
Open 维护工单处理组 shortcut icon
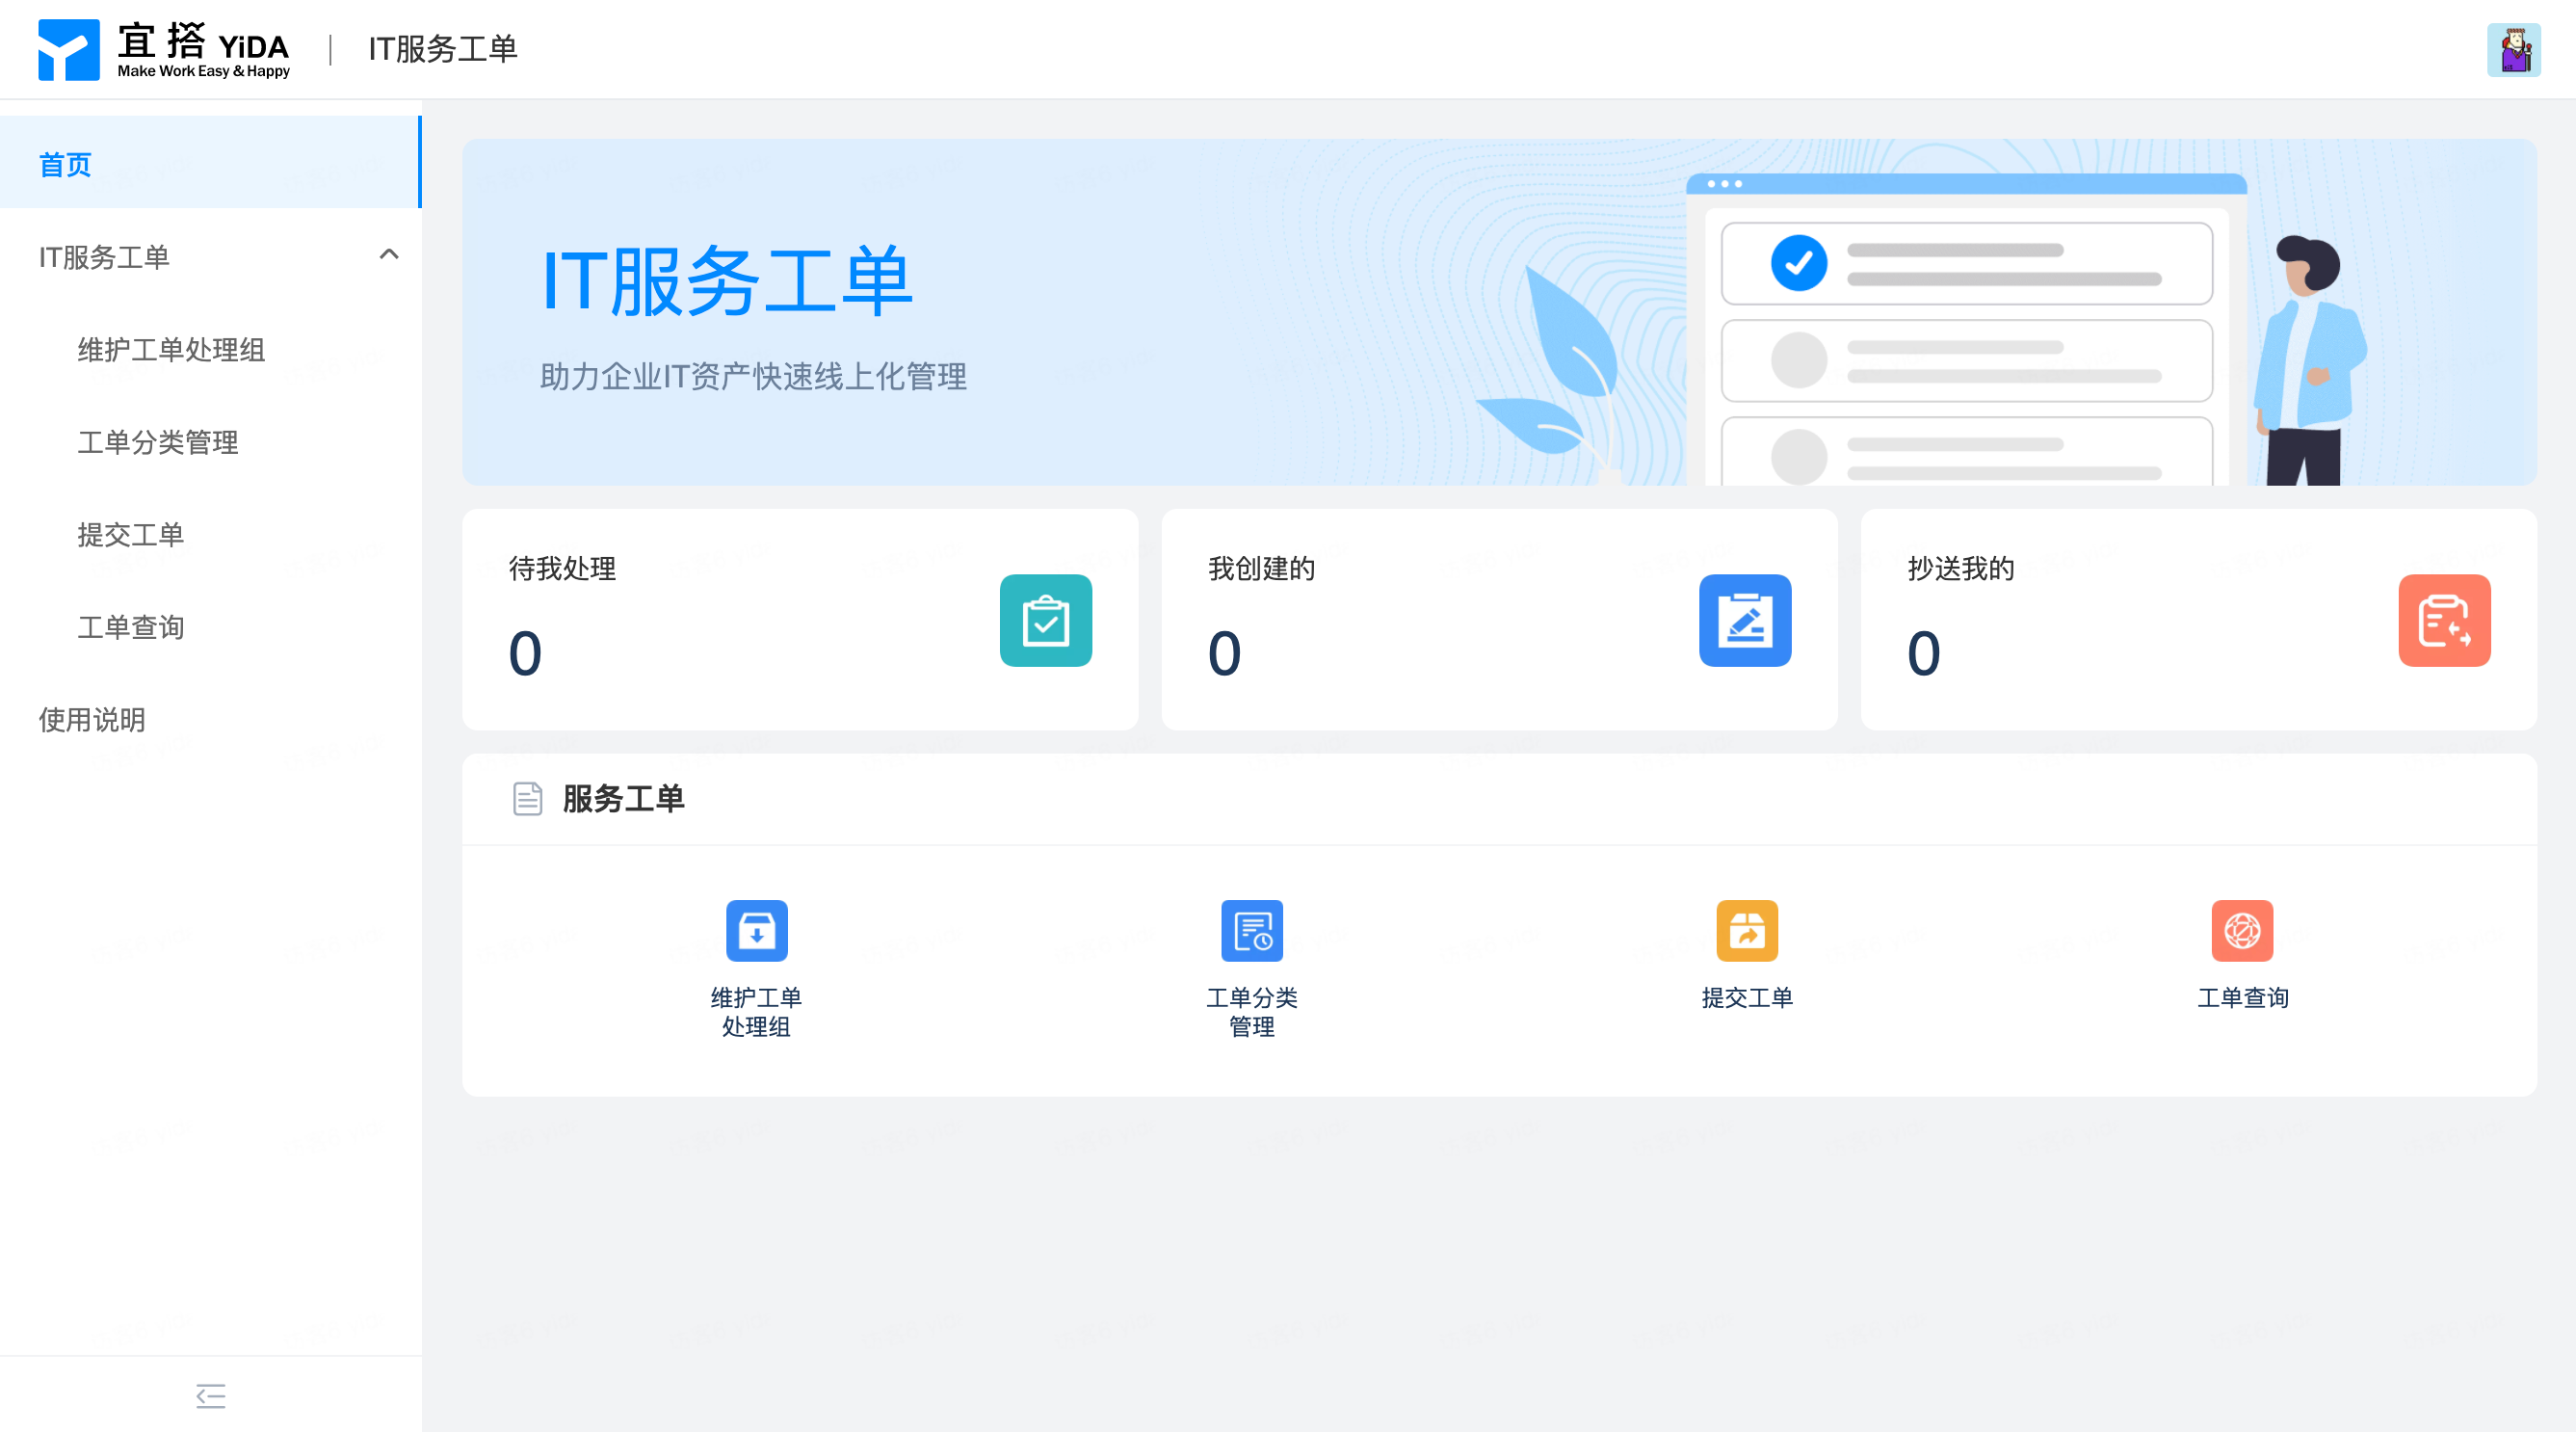pyautogui.click(x=756, y=930)
